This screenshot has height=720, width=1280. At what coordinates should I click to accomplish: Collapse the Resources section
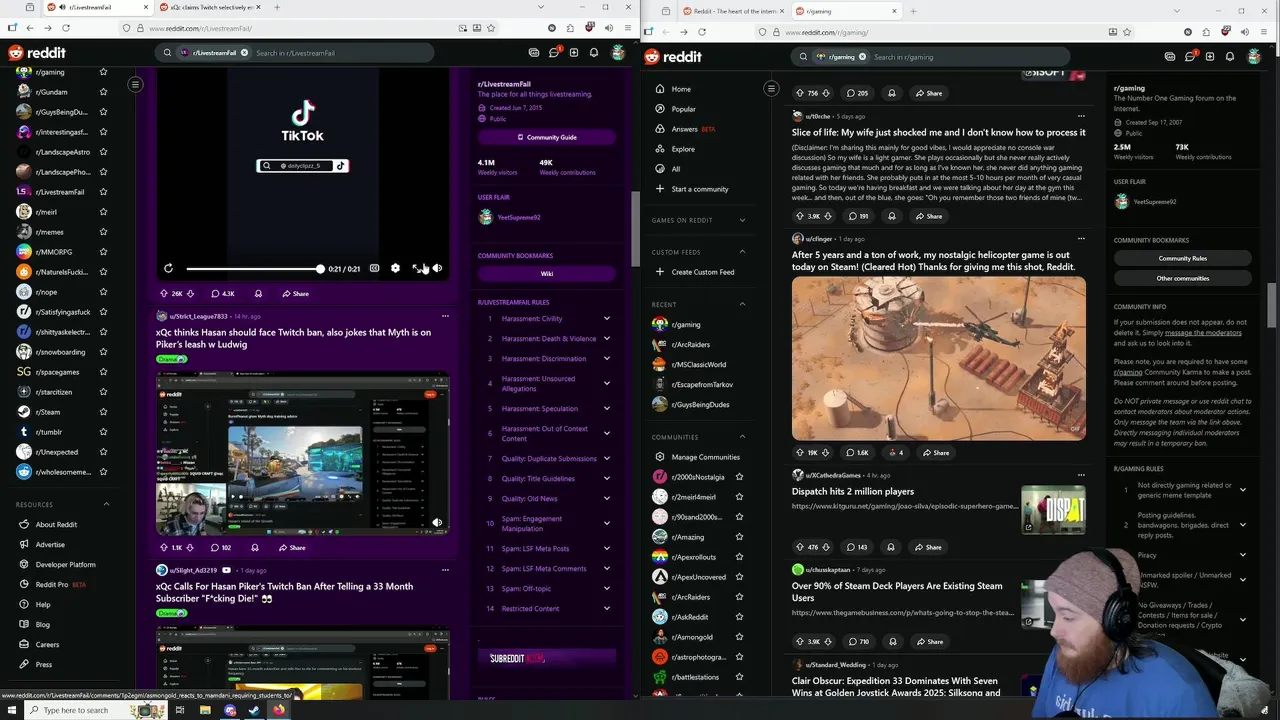click(x=106, y=504)
